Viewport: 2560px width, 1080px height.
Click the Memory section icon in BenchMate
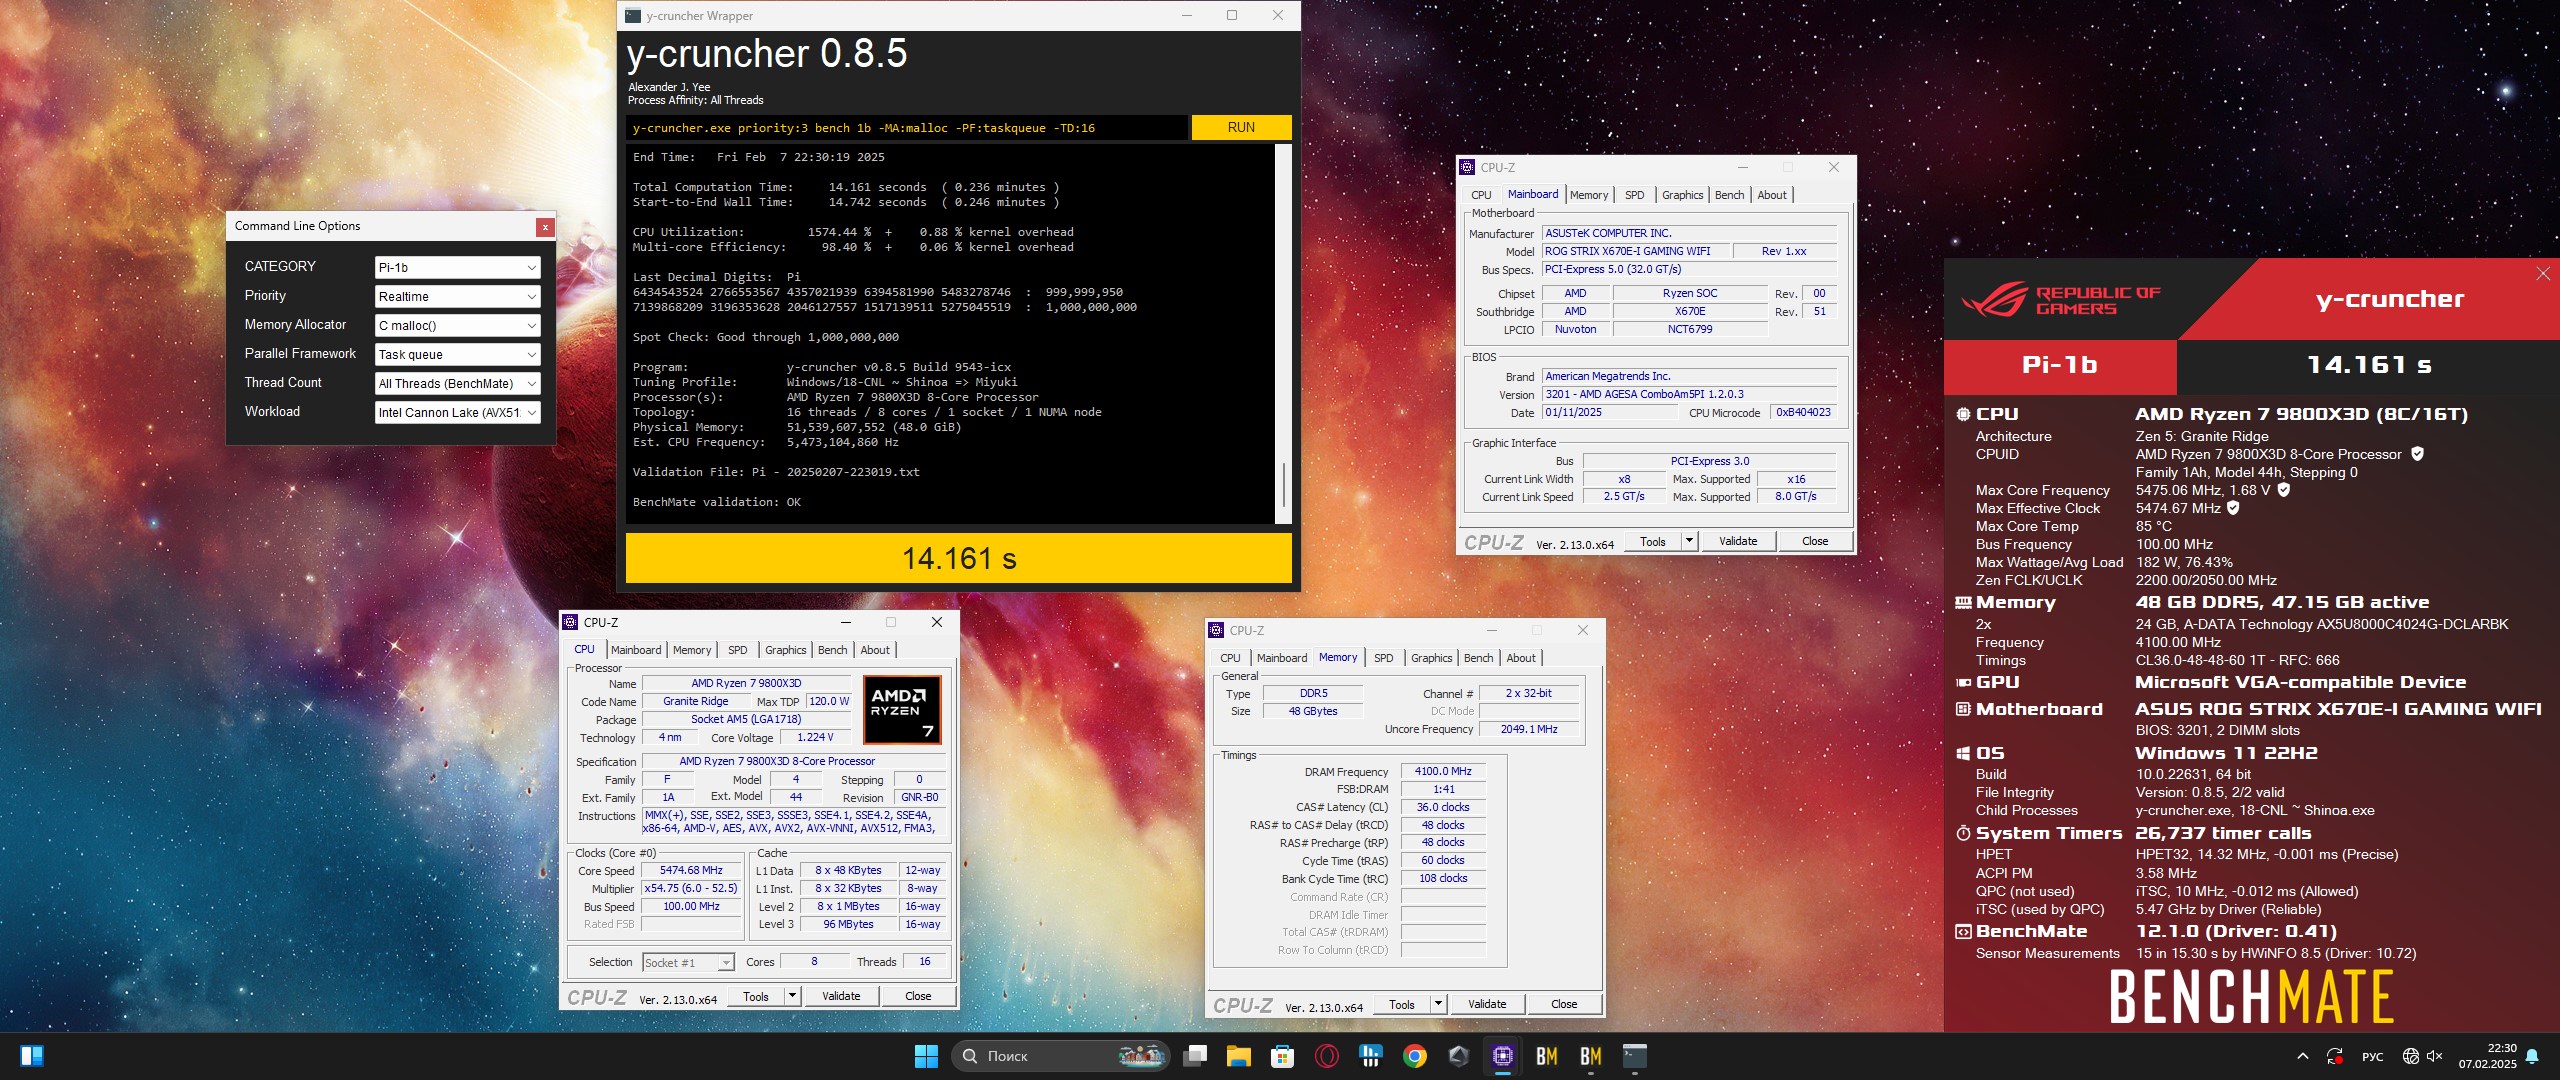tap(1963, 602)
